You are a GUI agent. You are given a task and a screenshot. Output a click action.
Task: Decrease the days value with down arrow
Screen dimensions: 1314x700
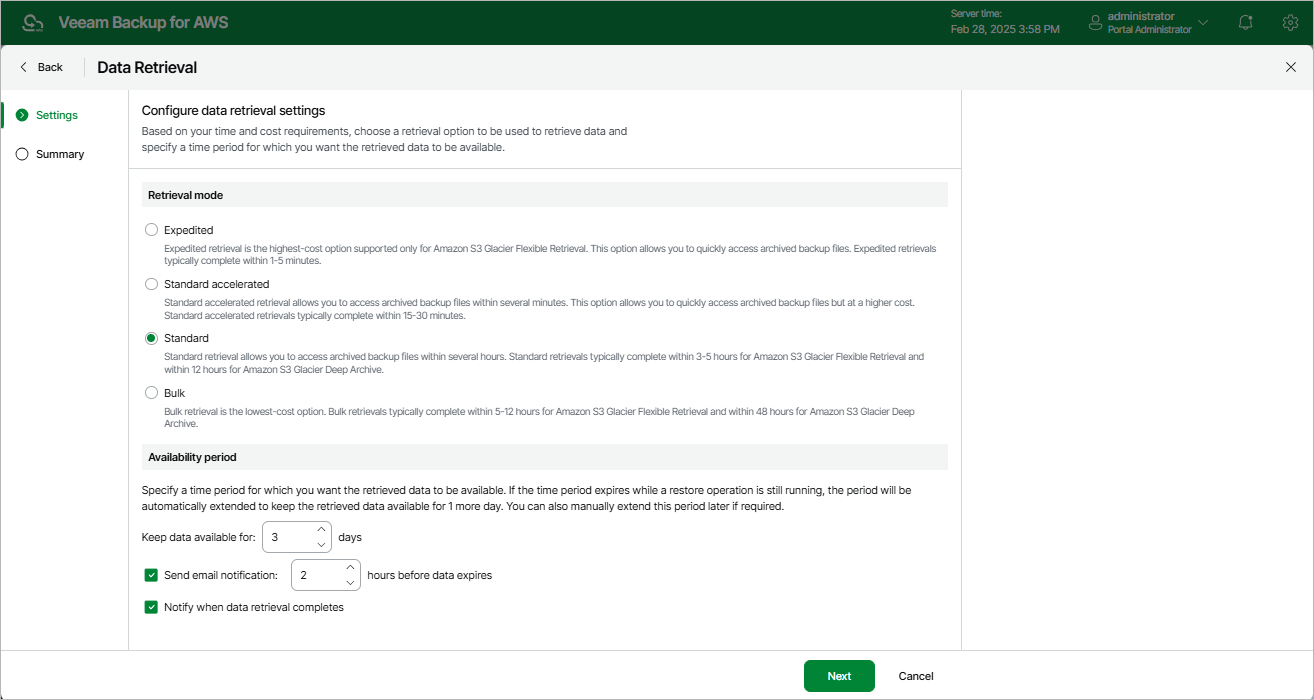point(321,545)
